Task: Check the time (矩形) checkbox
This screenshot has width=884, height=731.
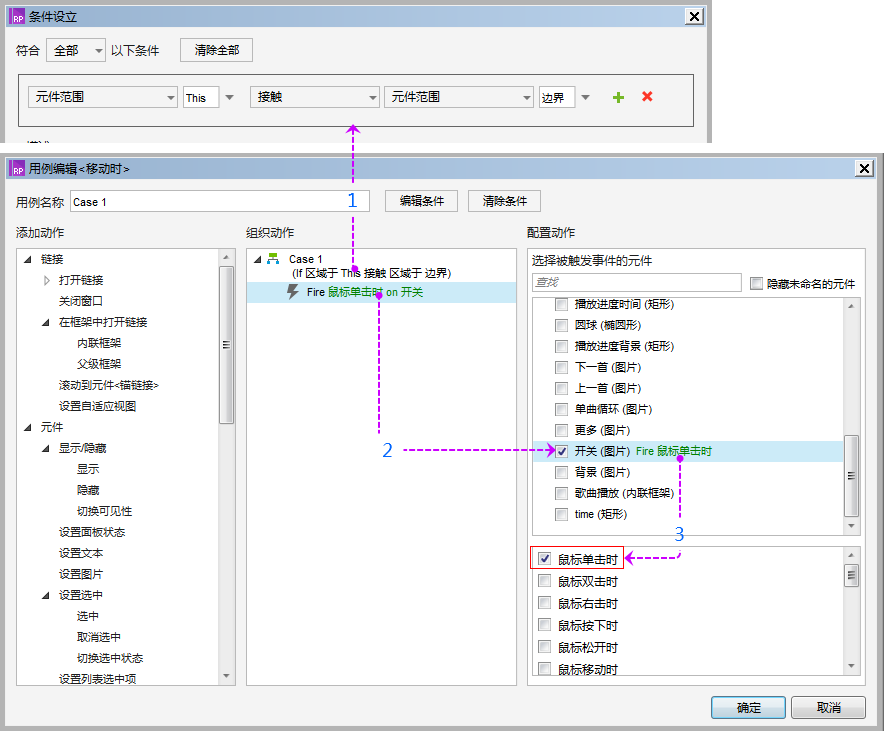Action: pyautogui.click(x=562, y=514)
